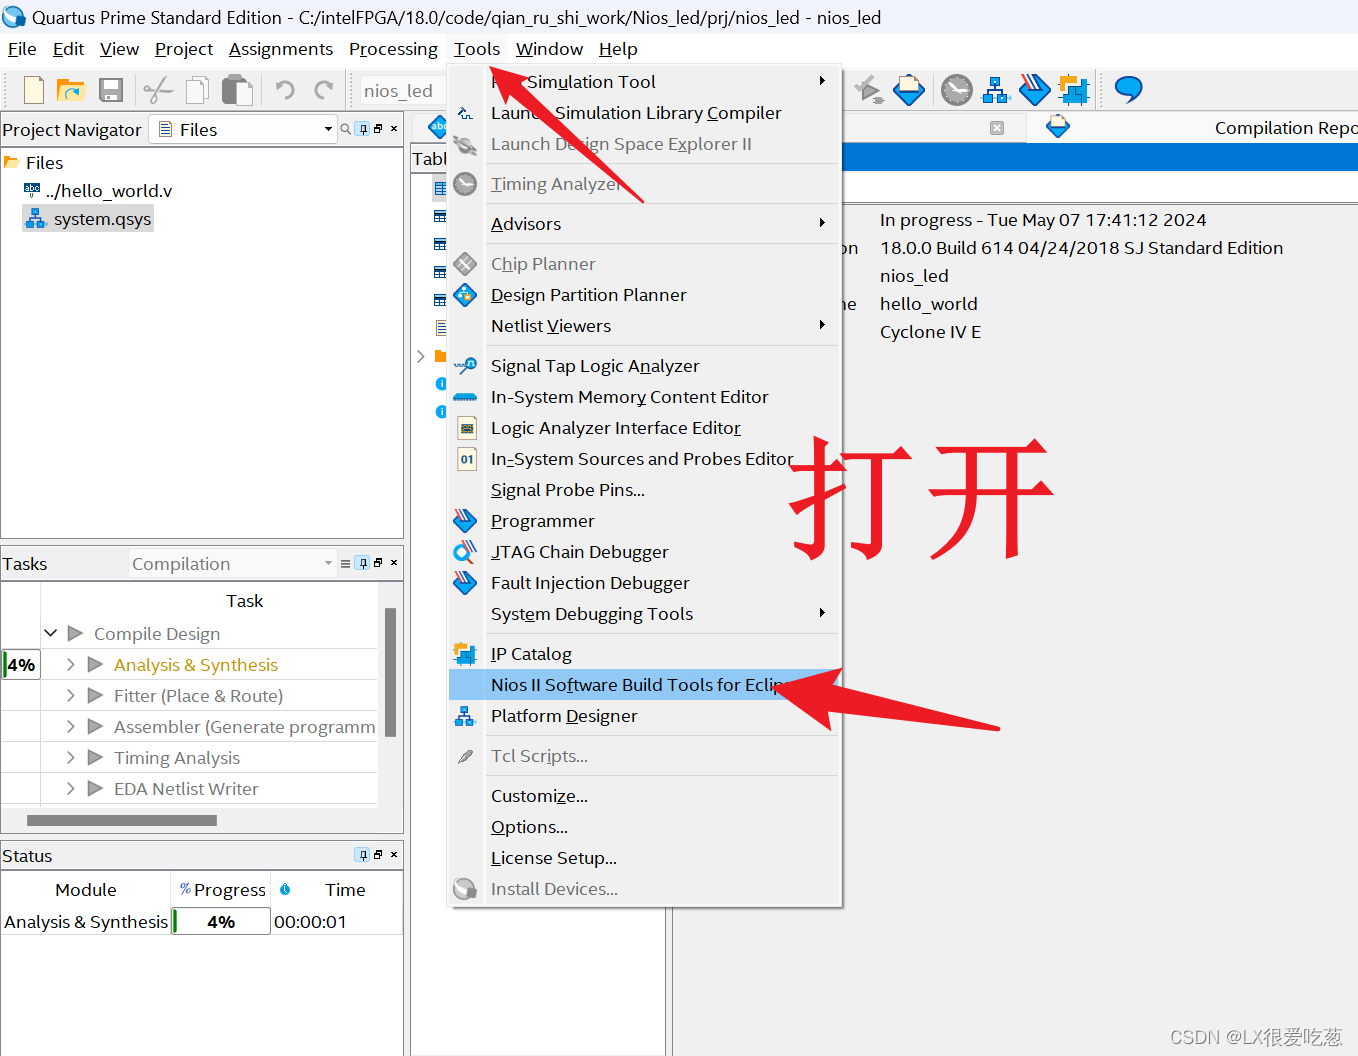
Task: Click the Save toolbar icon
Action: pos(111,90)
